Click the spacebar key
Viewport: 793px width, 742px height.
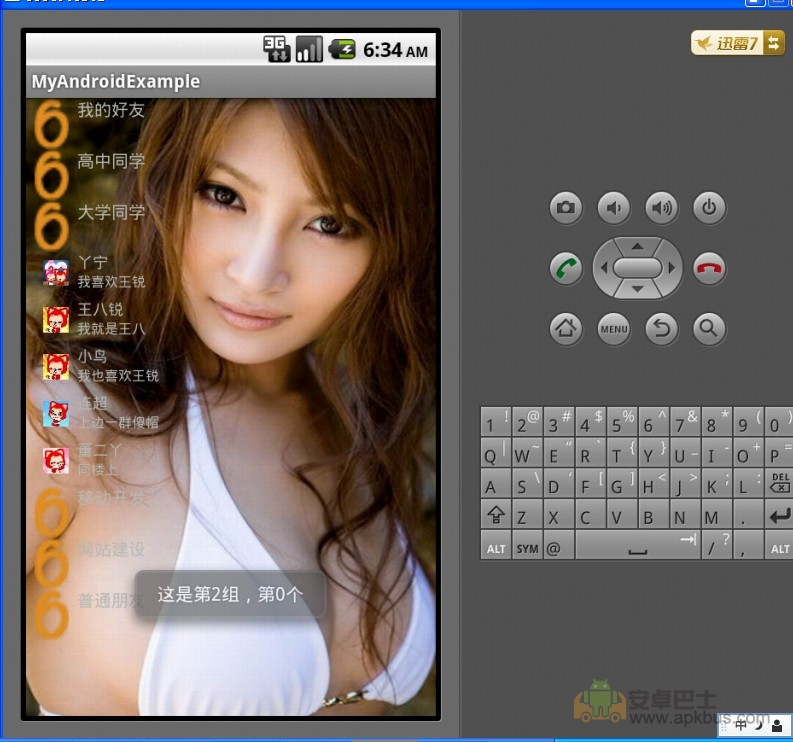[x=638, y=545]
